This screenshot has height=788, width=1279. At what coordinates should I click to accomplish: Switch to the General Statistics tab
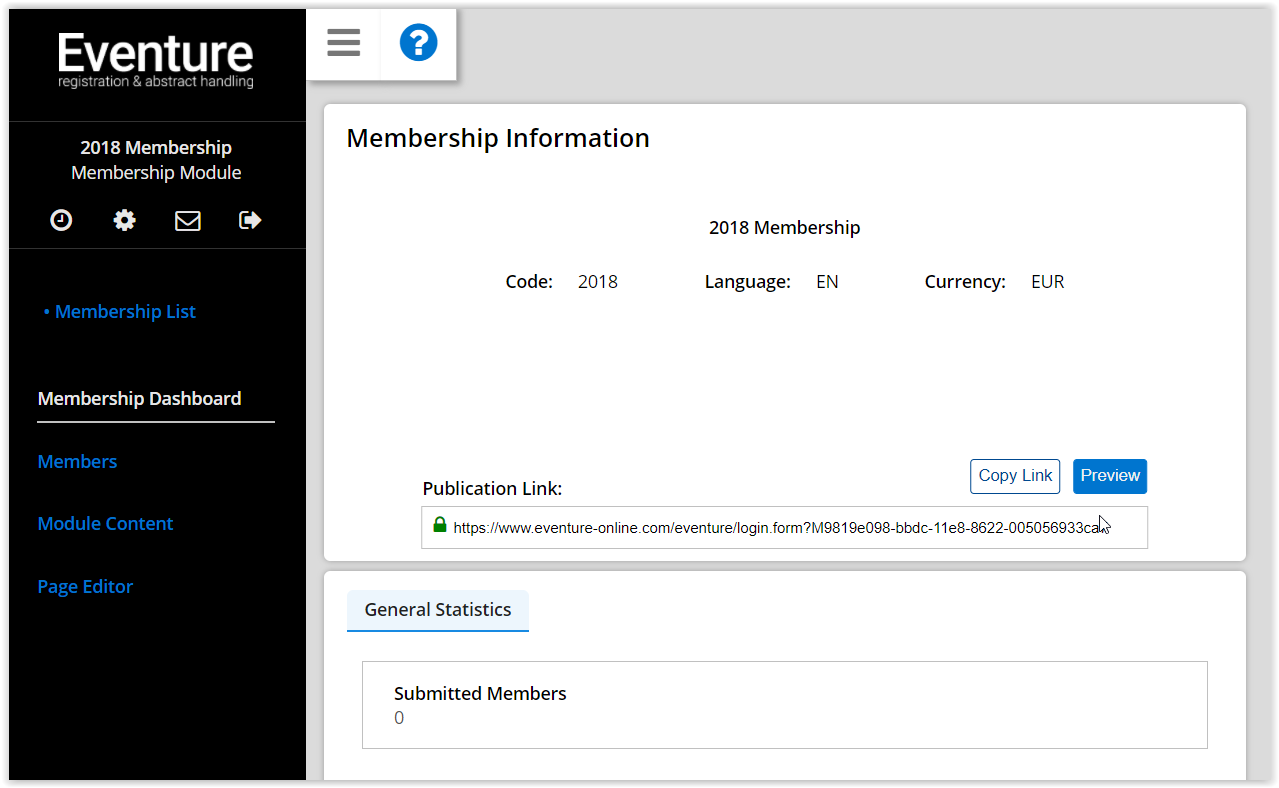[438, 610]
